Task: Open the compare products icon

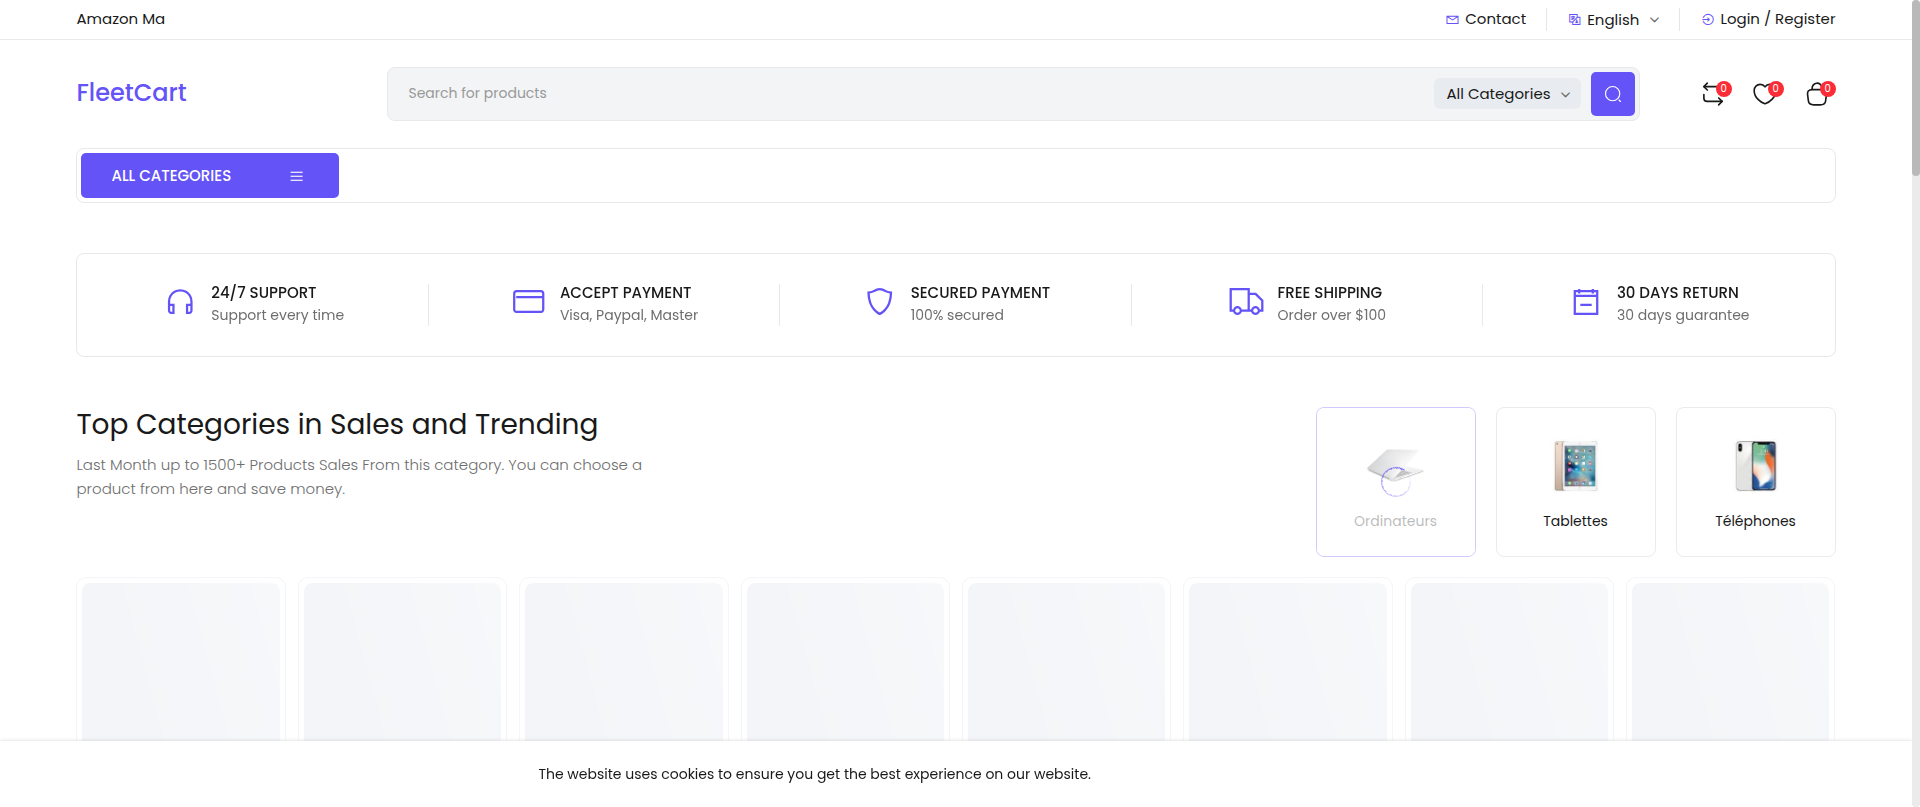Action: 1713,94
